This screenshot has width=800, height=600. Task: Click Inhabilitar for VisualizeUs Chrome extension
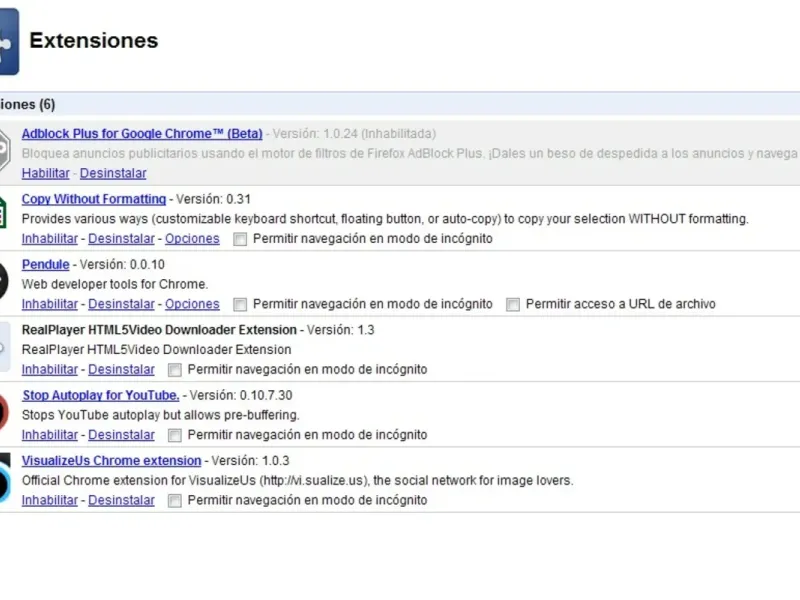tap(49, 500)
